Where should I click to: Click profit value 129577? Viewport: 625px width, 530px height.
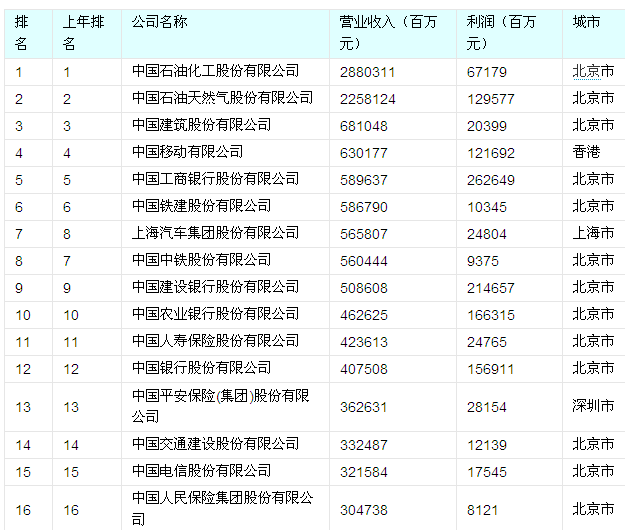491,99
